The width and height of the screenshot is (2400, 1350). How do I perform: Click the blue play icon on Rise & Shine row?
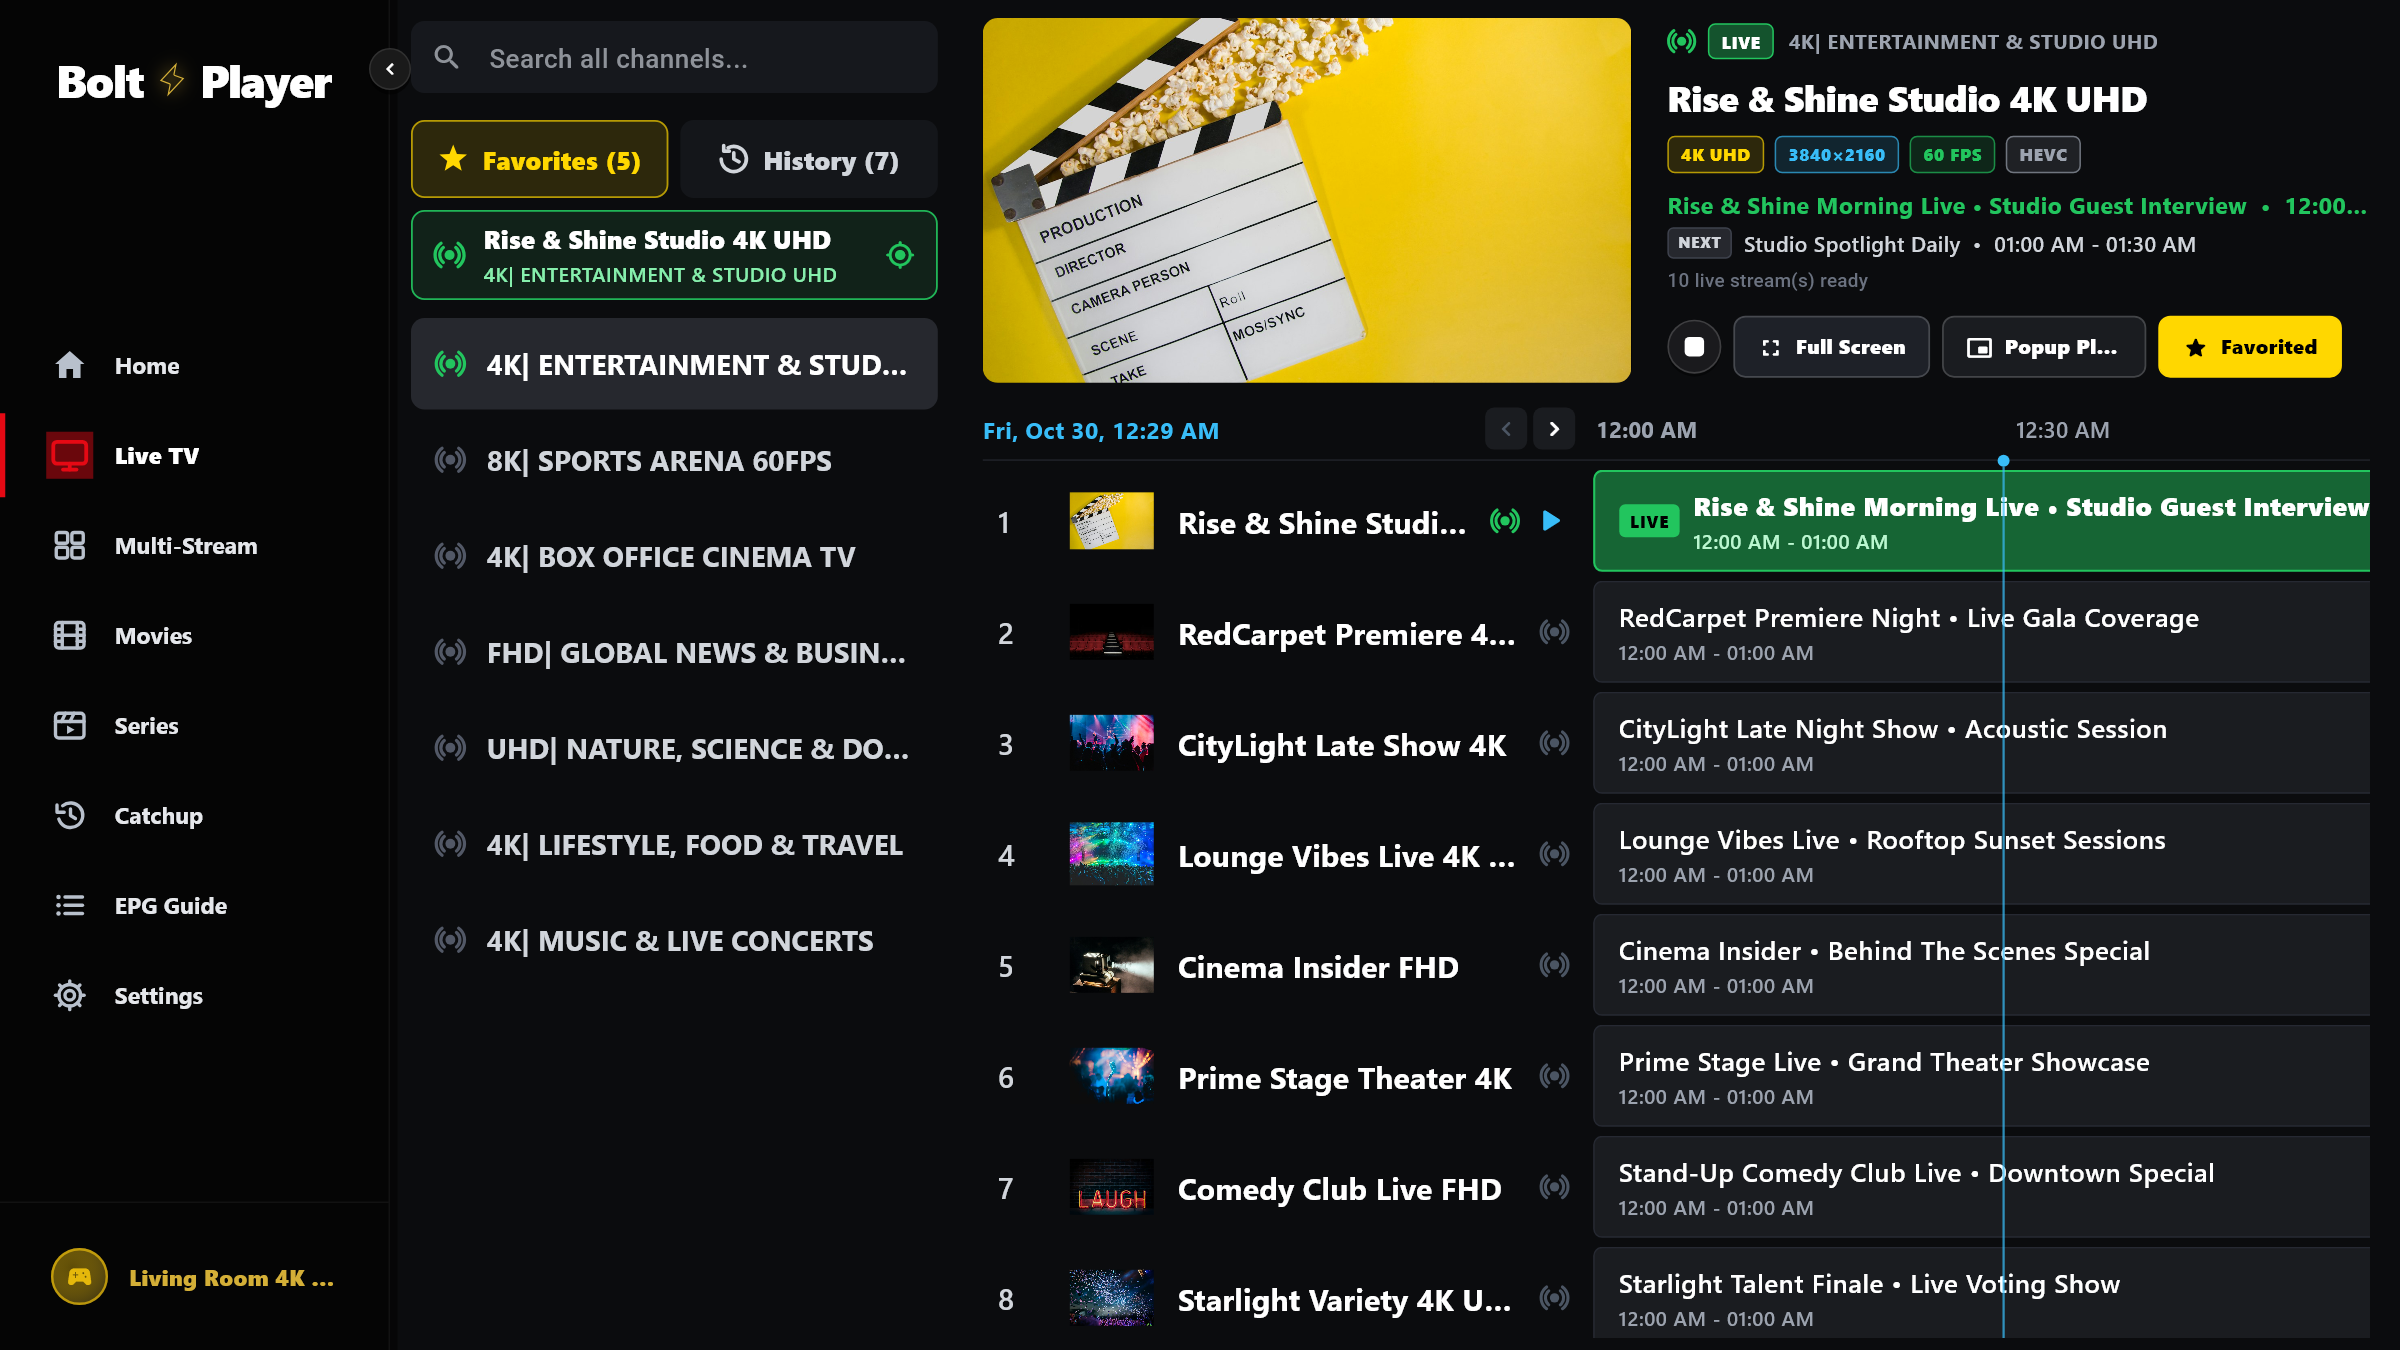pyautogui.click(x=1551, y=521)
